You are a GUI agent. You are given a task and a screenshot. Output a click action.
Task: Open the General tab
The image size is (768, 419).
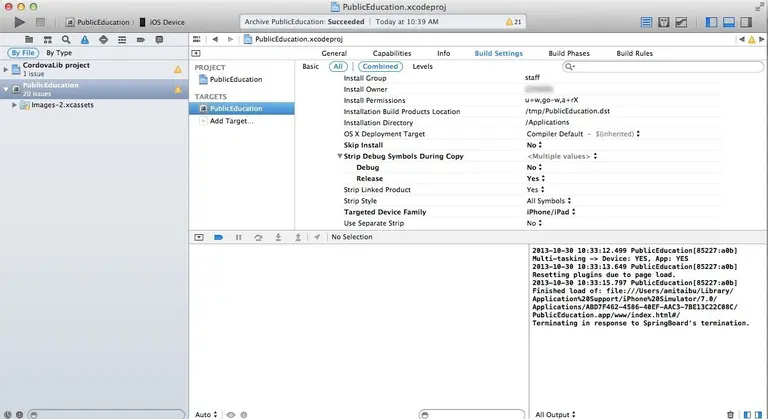334,53
